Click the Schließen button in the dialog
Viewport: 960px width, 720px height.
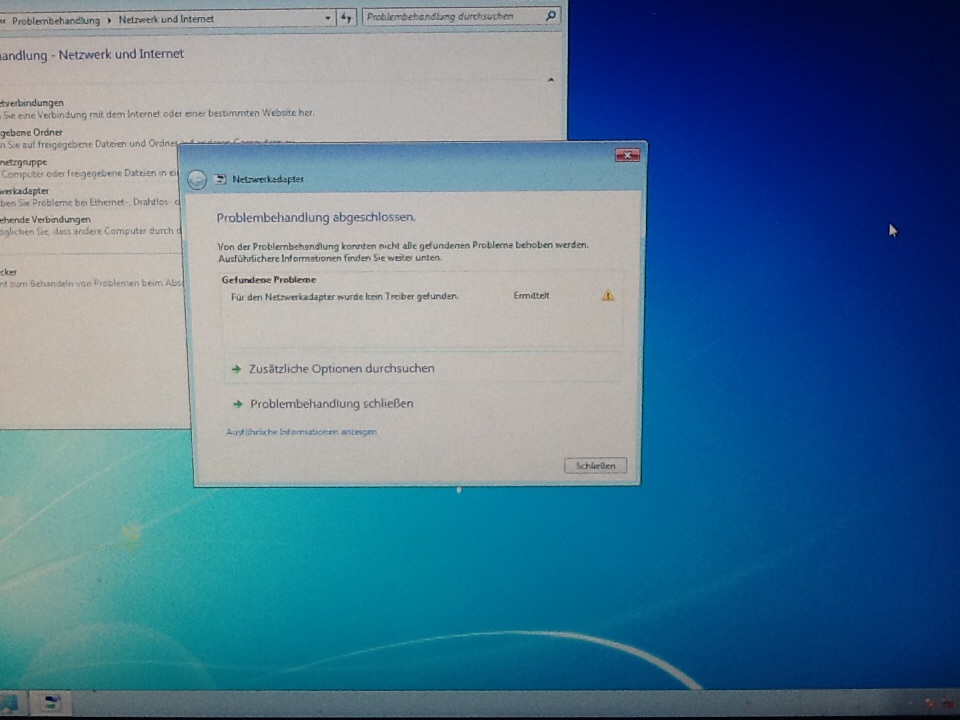pyautogui.click(x=595, y=465)
